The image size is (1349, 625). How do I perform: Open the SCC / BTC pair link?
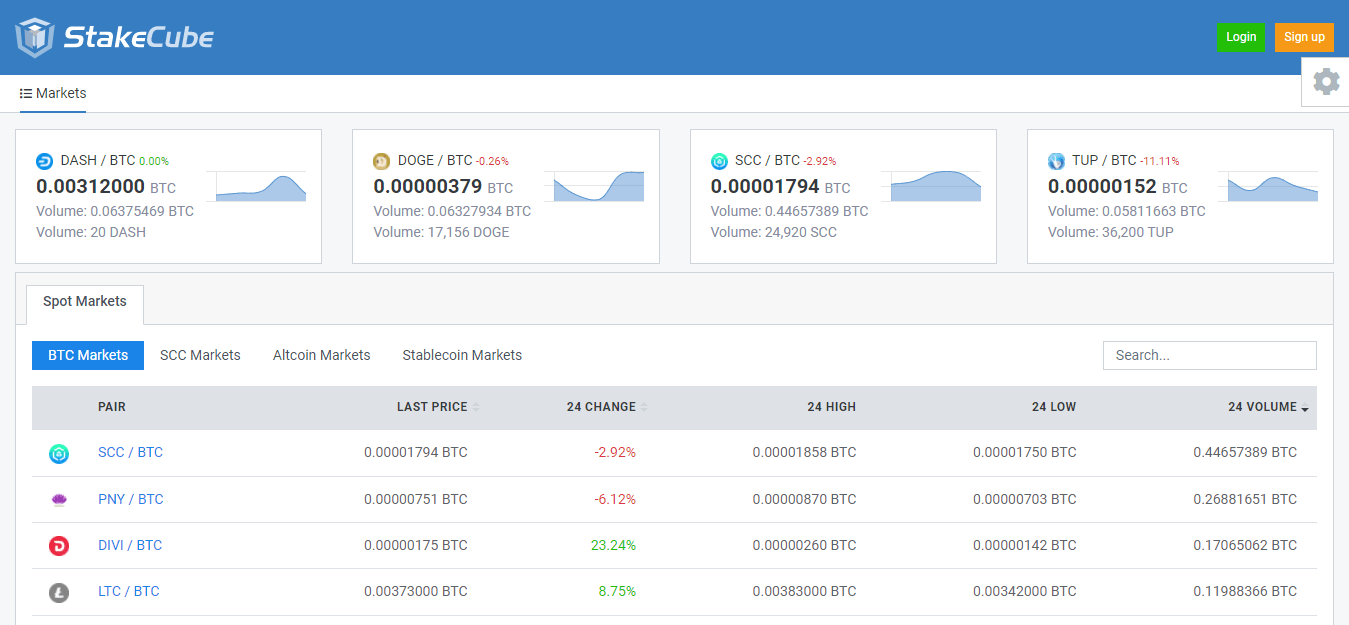coord(130,452)
